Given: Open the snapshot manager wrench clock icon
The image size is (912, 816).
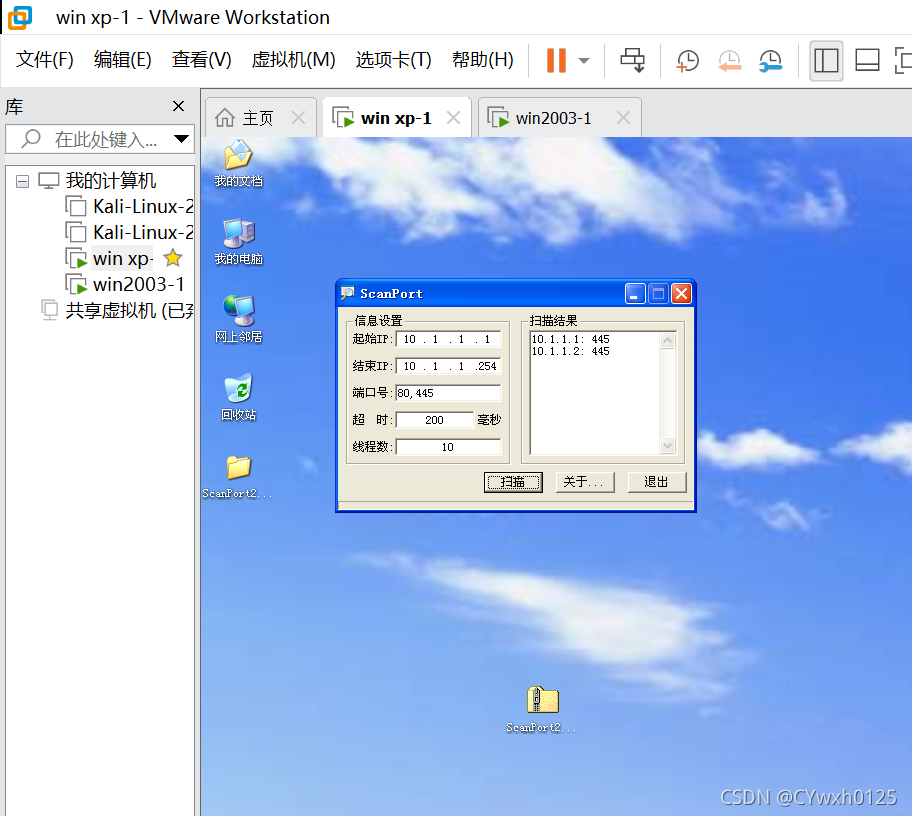Looking at the screenshot, I should [x=771, y=60].
